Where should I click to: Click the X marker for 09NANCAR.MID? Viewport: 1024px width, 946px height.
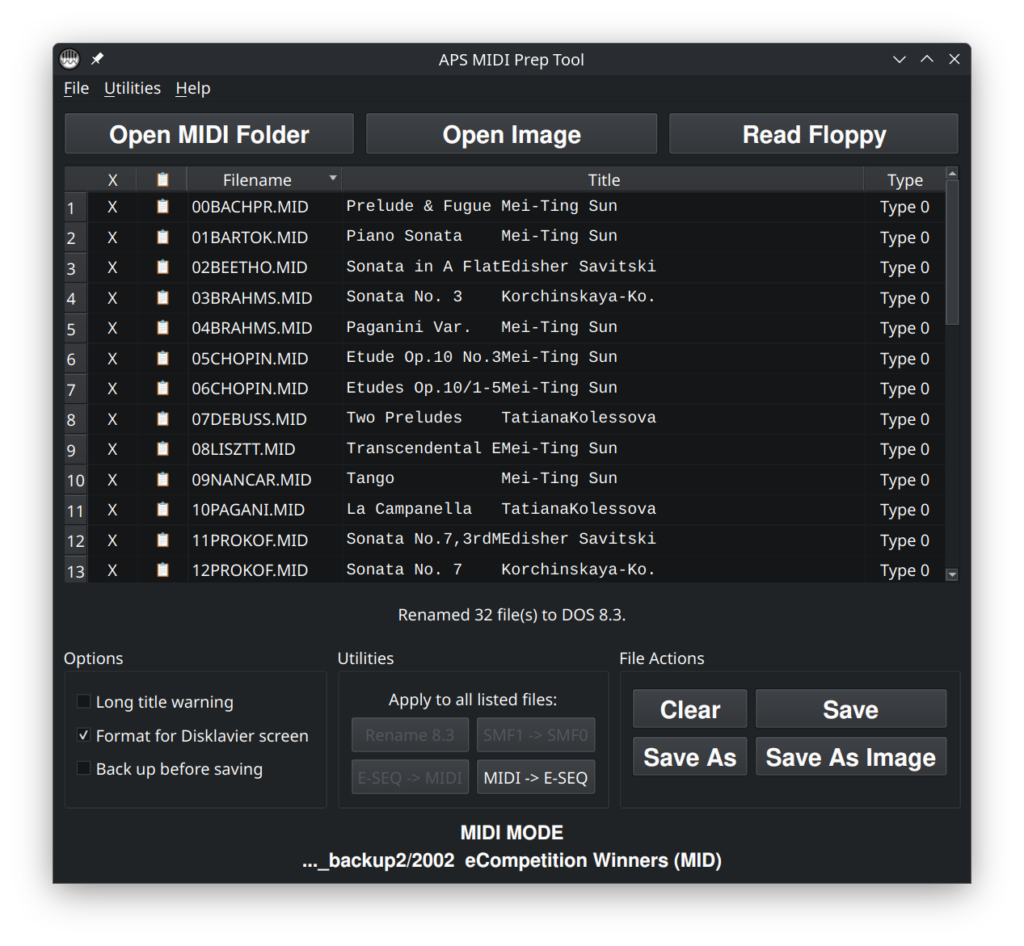[112, 479]
